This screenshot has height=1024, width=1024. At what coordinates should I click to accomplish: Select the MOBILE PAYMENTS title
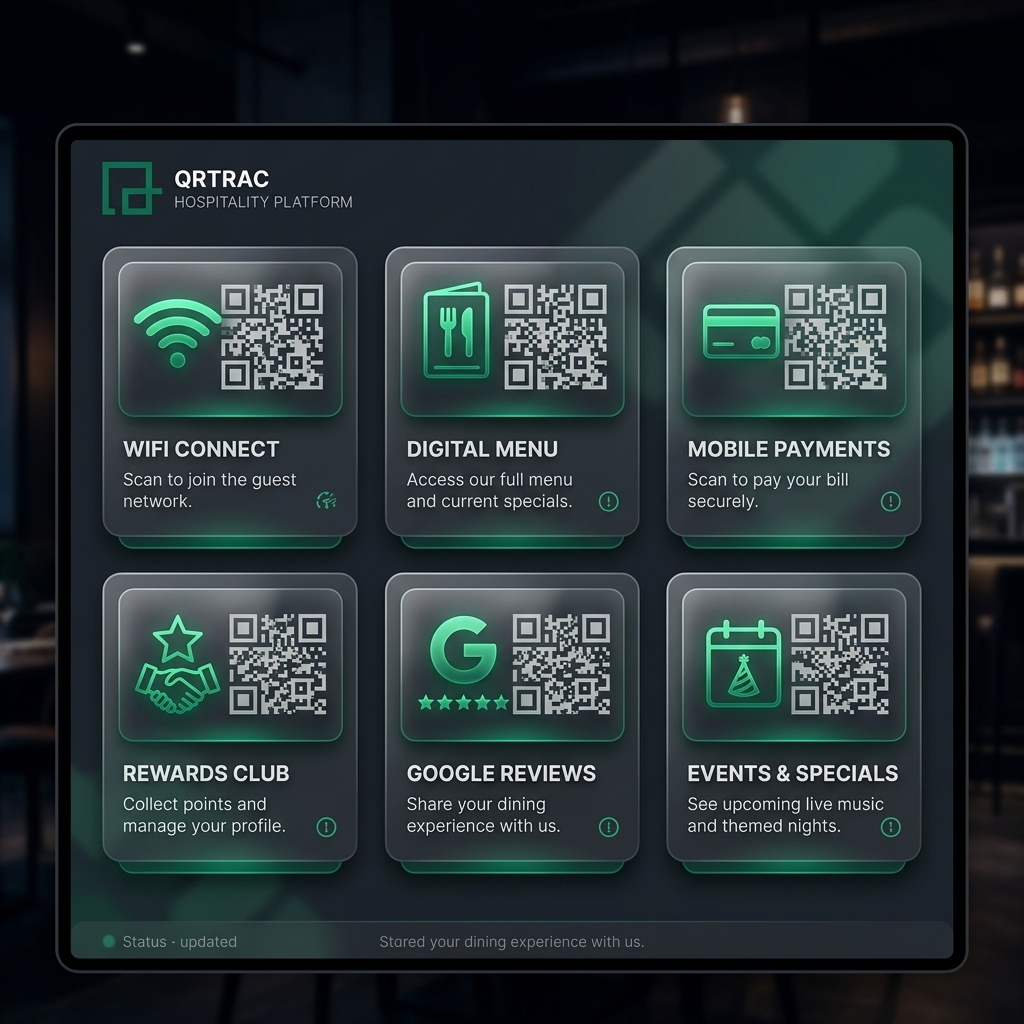pyautogui.click(x=789, y=449)
